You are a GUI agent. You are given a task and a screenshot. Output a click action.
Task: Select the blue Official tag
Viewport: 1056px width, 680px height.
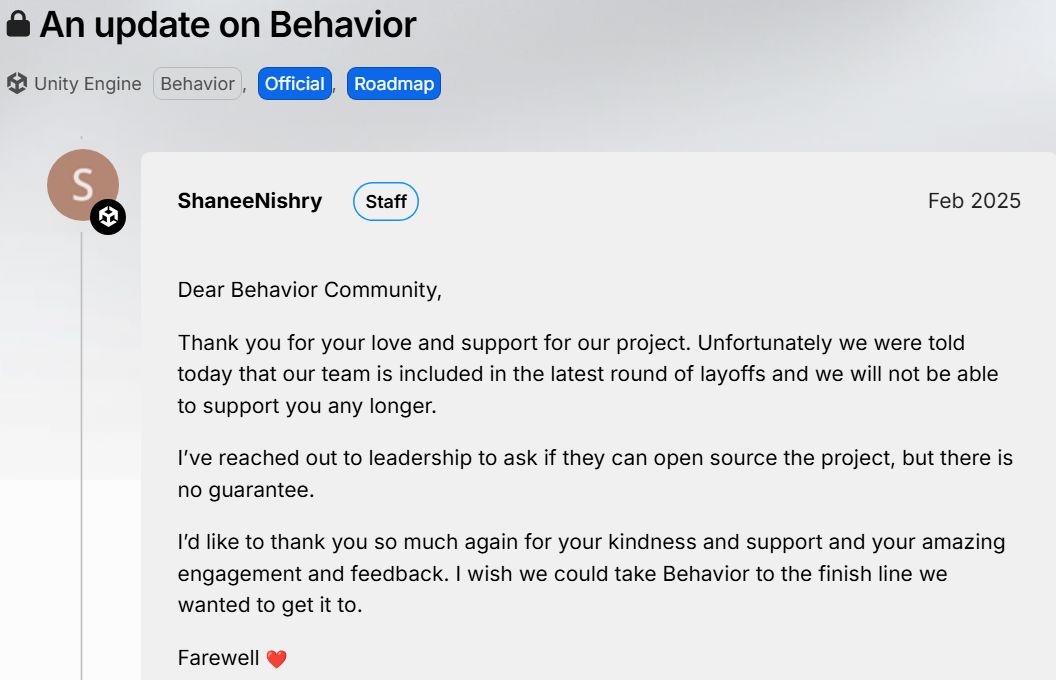(x=294, y=84)
